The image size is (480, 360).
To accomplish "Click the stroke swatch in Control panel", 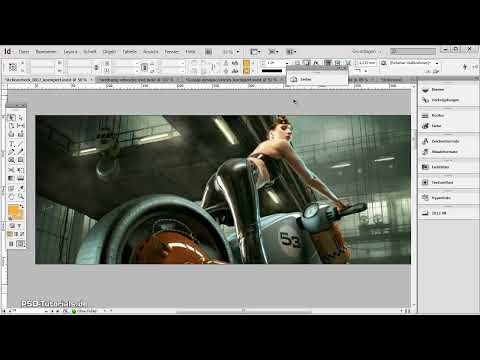I will (247, 71).
